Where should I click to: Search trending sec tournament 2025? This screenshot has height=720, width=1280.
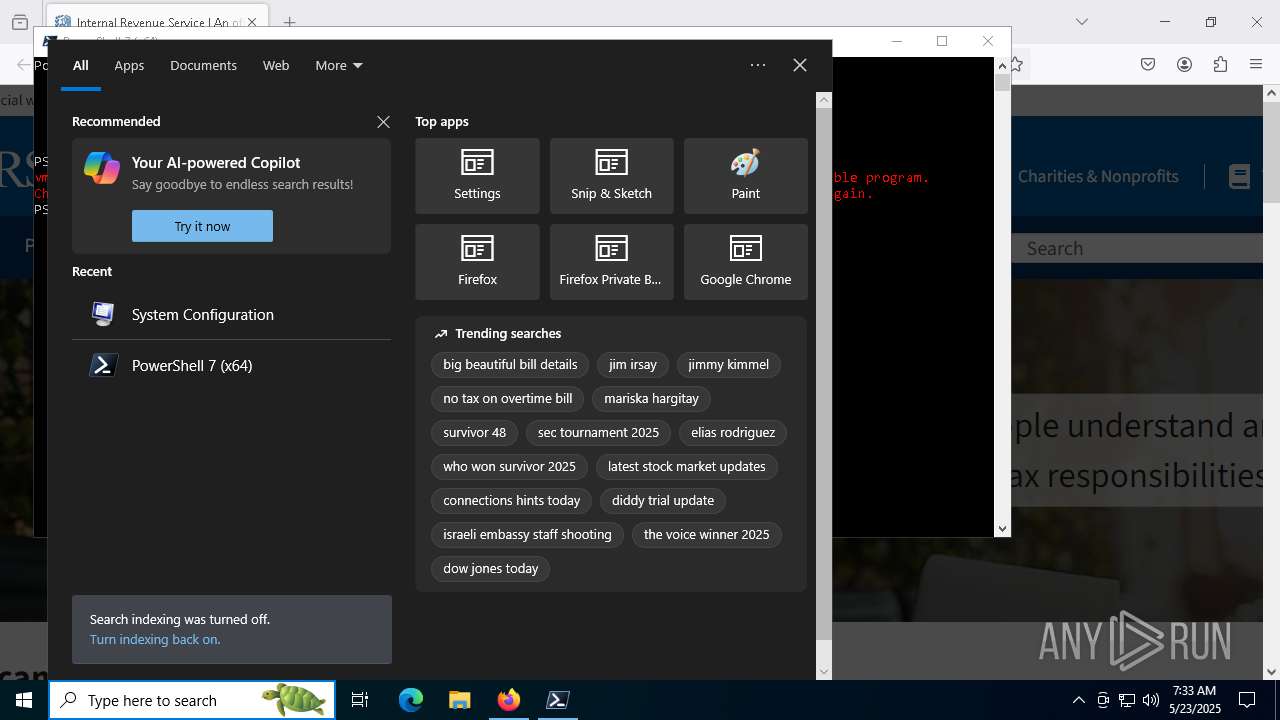click(x=598, y=433)
